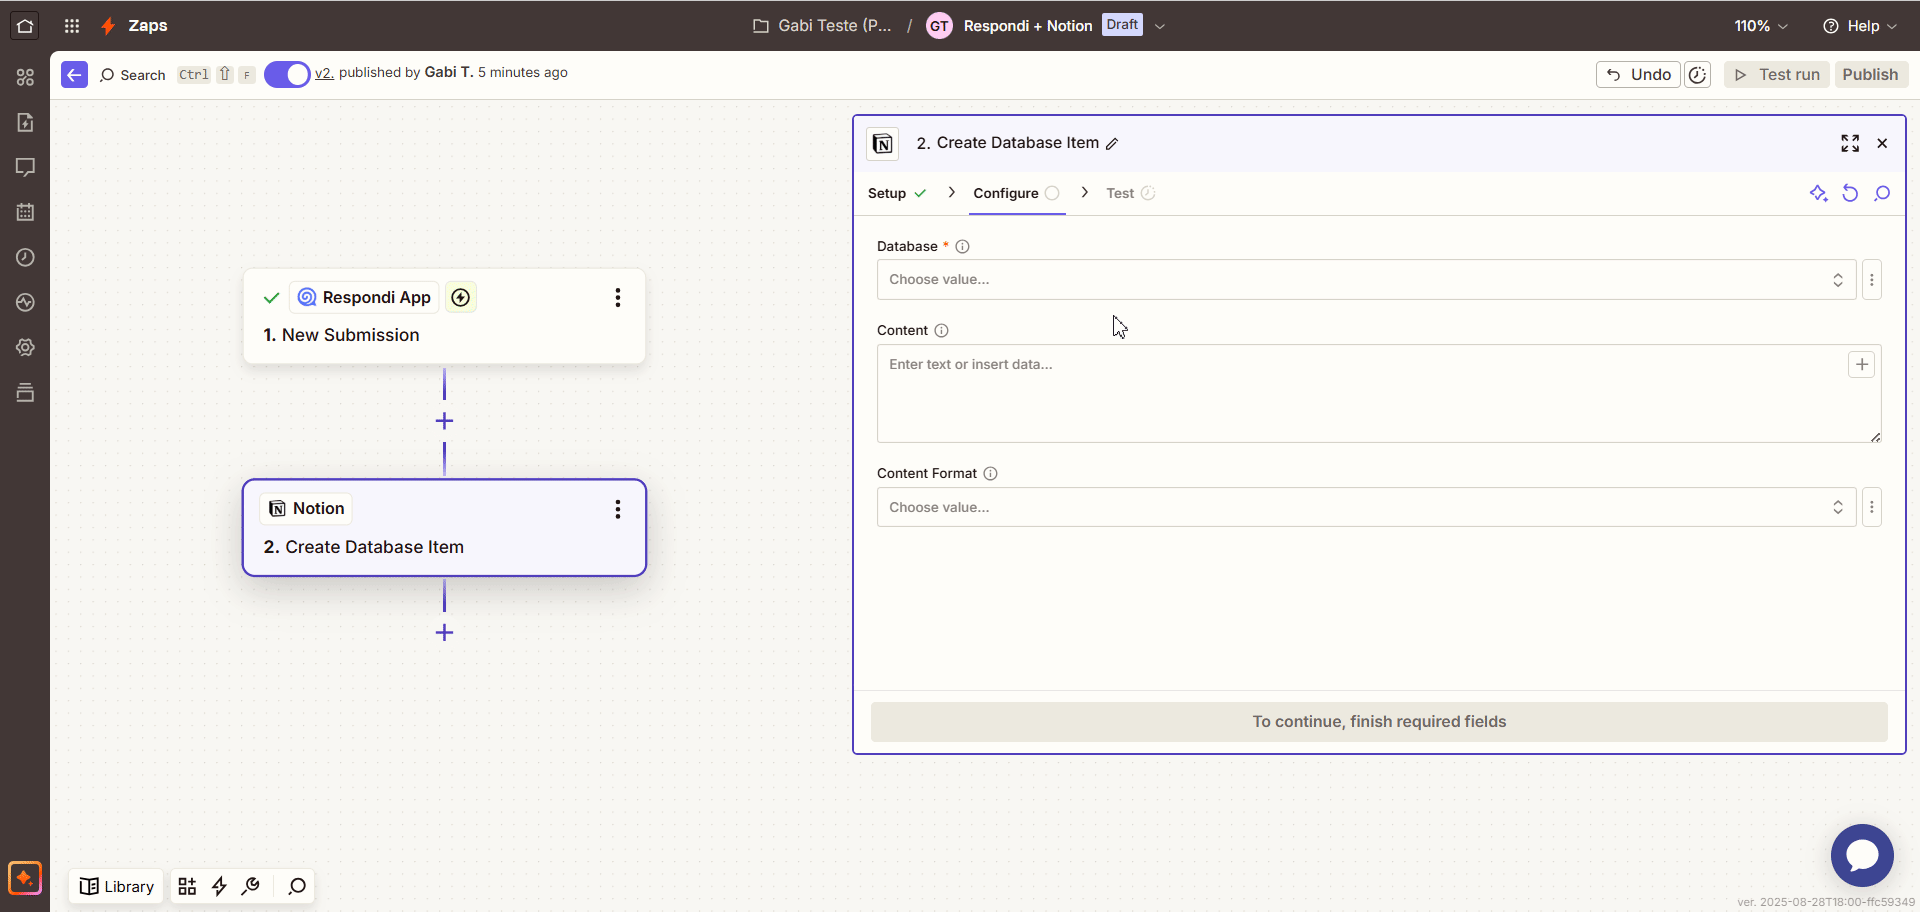Select the Respondi App New Submission step
The height and width of the screenshot is (912, 1920).
(444, 316)
